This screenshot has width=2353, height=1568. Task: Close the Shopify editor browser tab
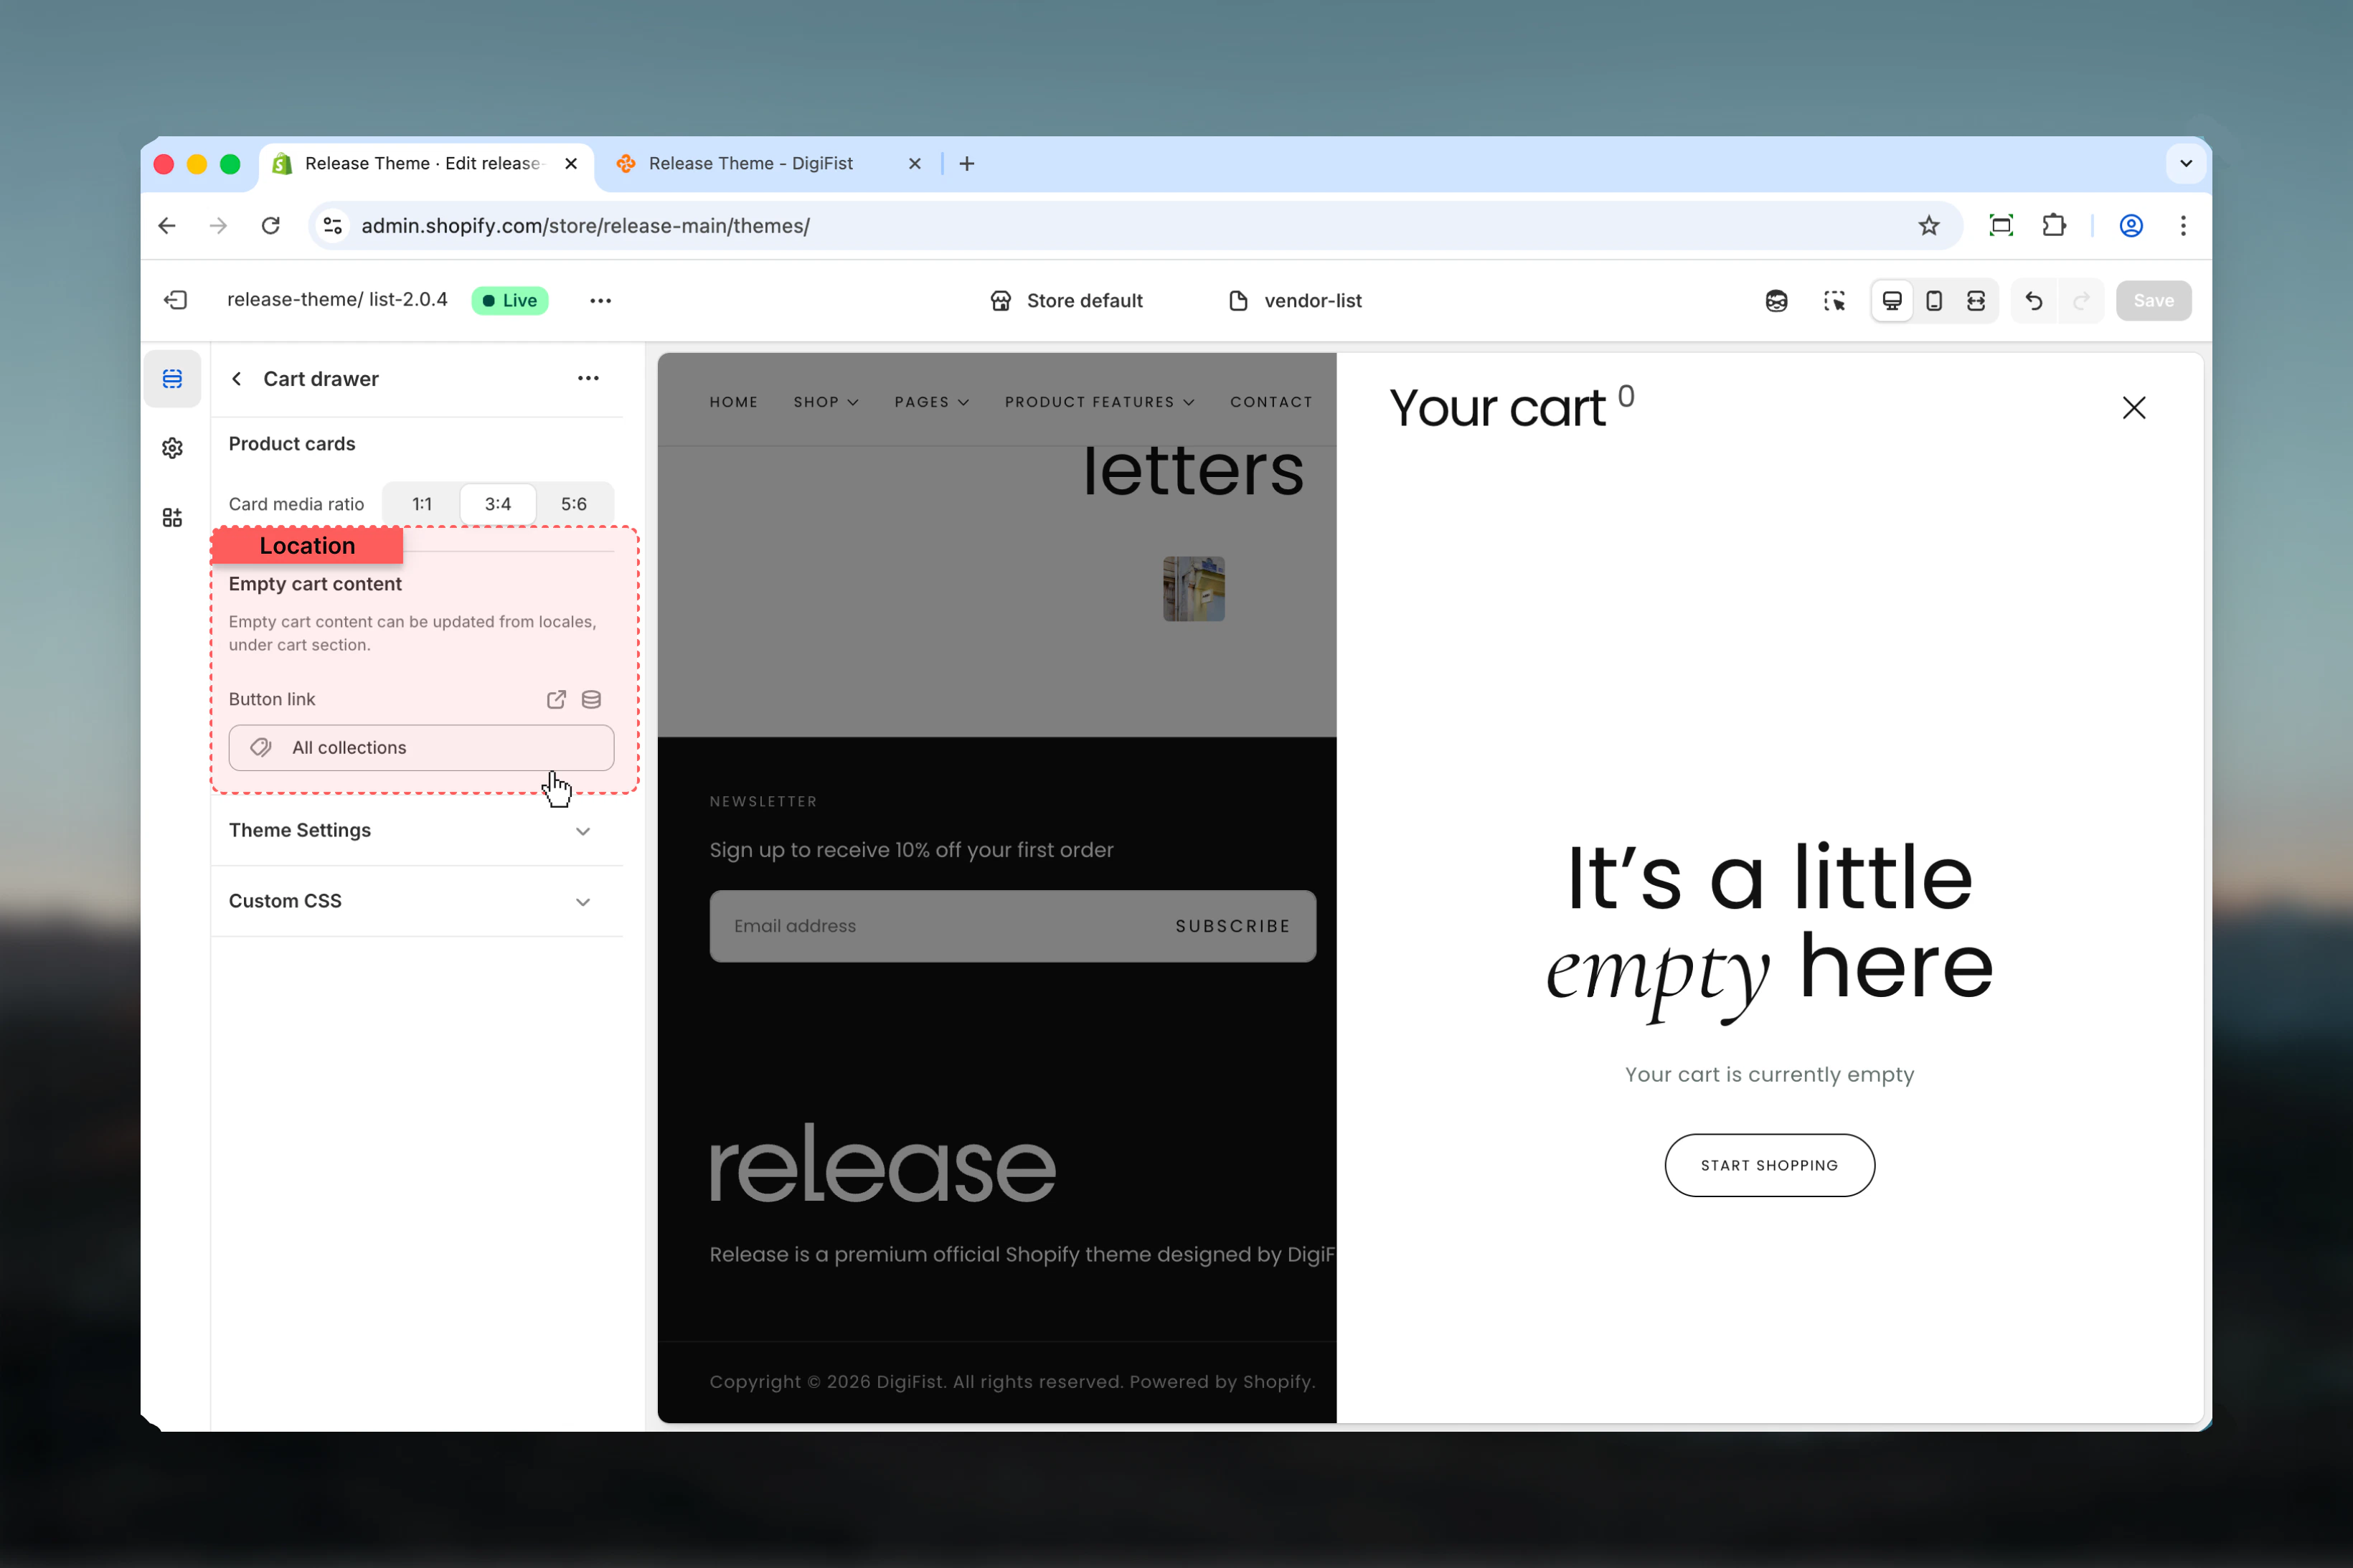(x=571, y=164)
